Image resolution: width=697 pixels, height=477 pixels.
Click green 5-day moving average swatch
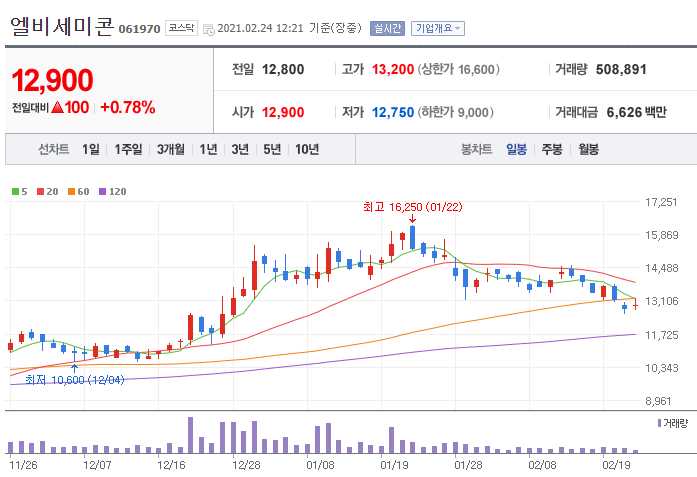(x=16, y=192)
